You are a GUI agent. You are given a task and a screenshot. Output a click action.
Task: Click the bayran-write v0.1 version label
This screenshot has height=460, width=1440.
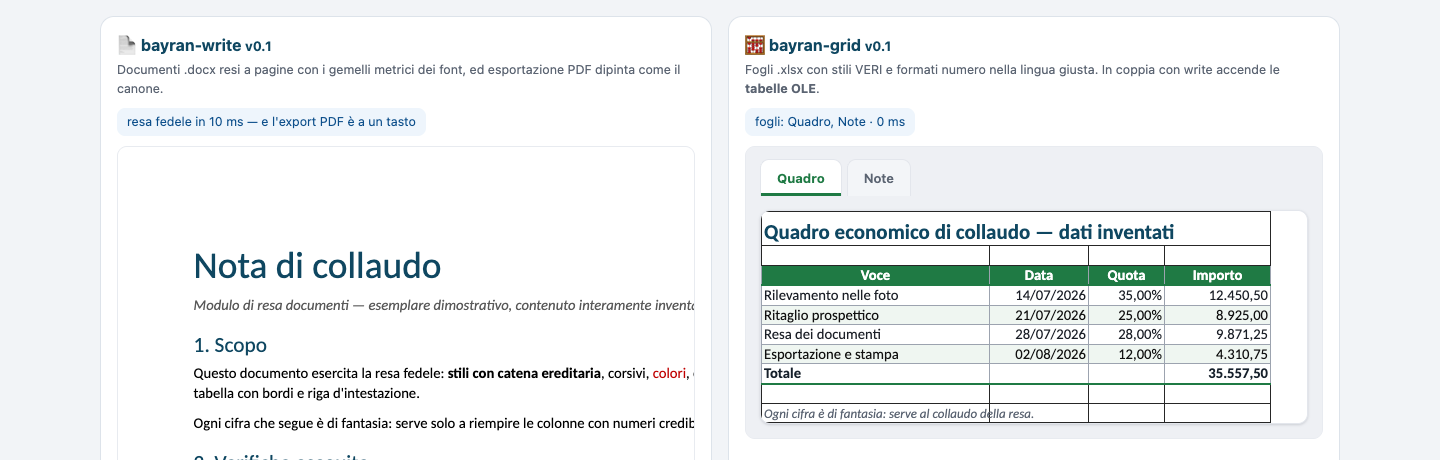pos(259,46)
